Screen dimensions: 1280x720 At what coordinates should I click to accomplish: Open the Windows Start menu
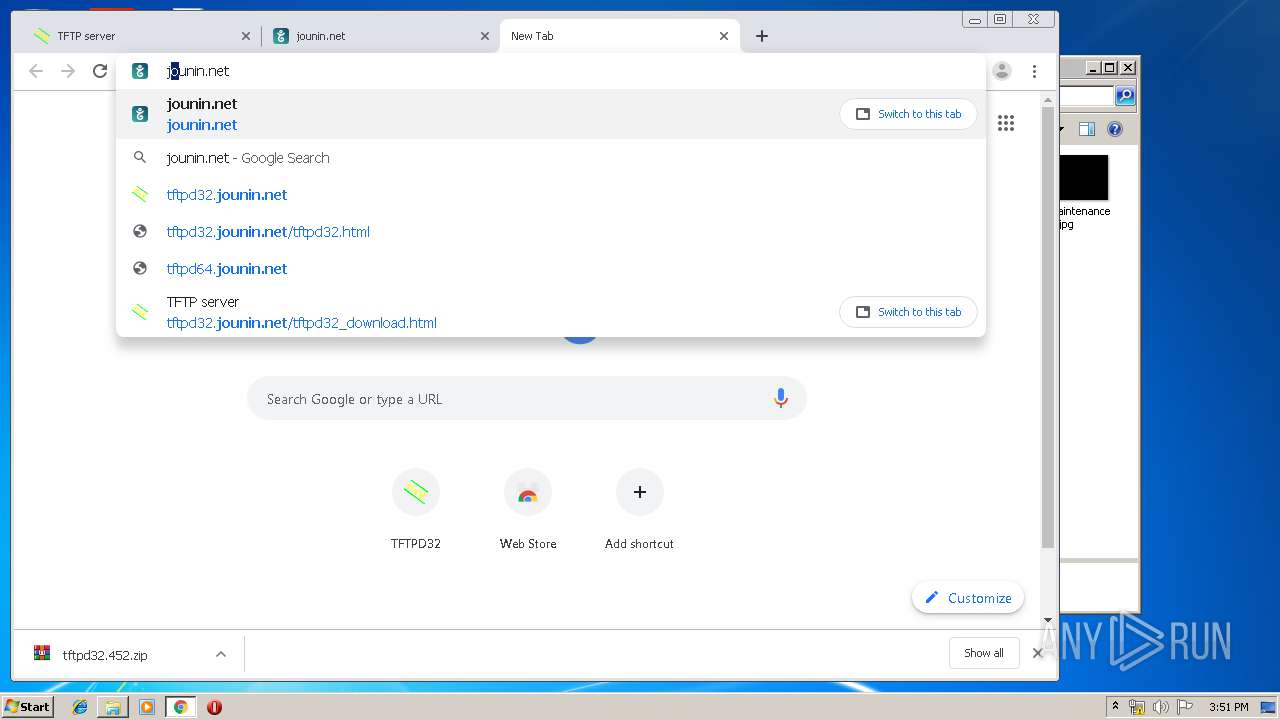[27, 707]
